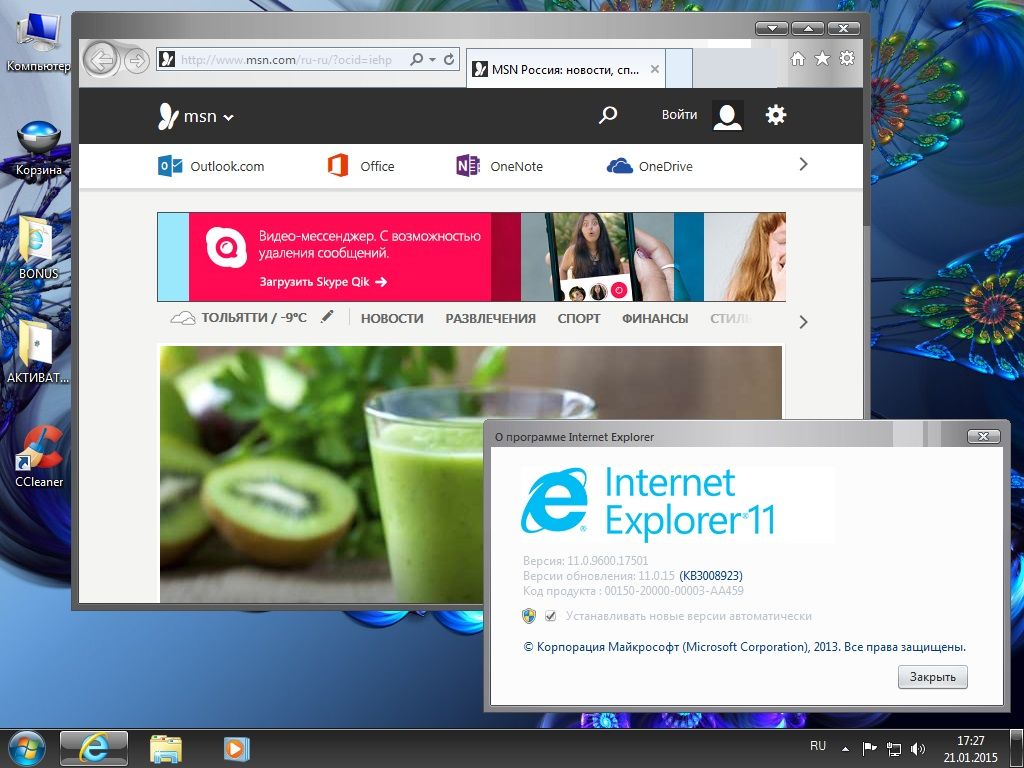
Task: Click Загрузить Skype Qik banner link
Action: coord(323,282)
